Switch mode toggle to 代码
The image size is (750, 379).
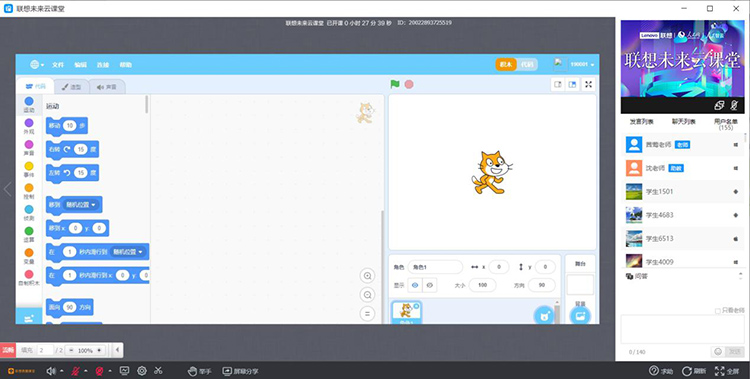pos(527,65)
